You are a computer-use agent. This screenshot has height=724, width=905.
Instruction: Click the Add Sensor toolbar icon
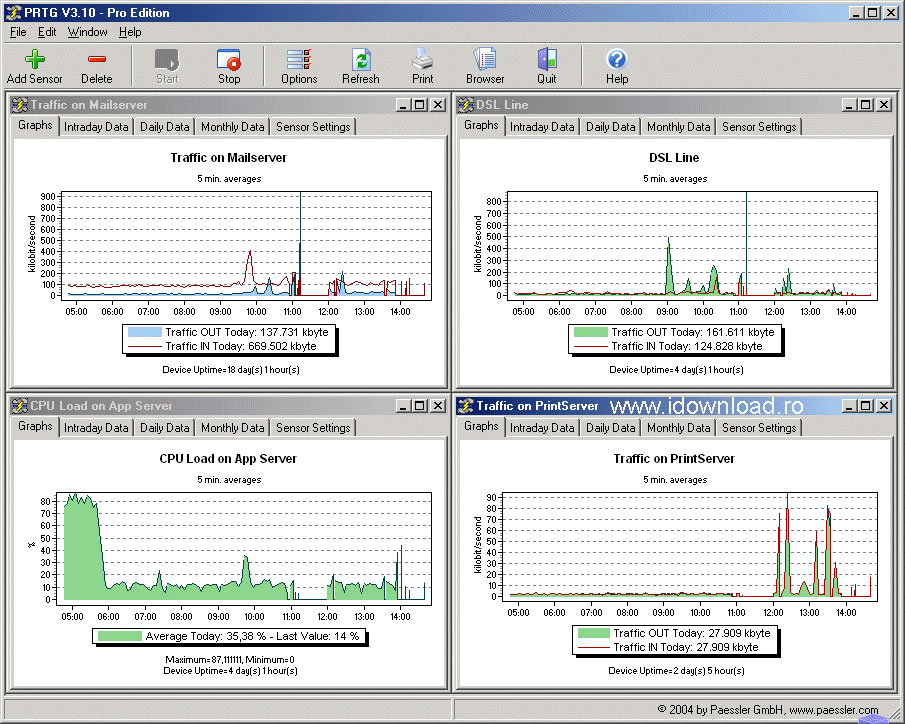pyautogui.click(x=35, y=59)
